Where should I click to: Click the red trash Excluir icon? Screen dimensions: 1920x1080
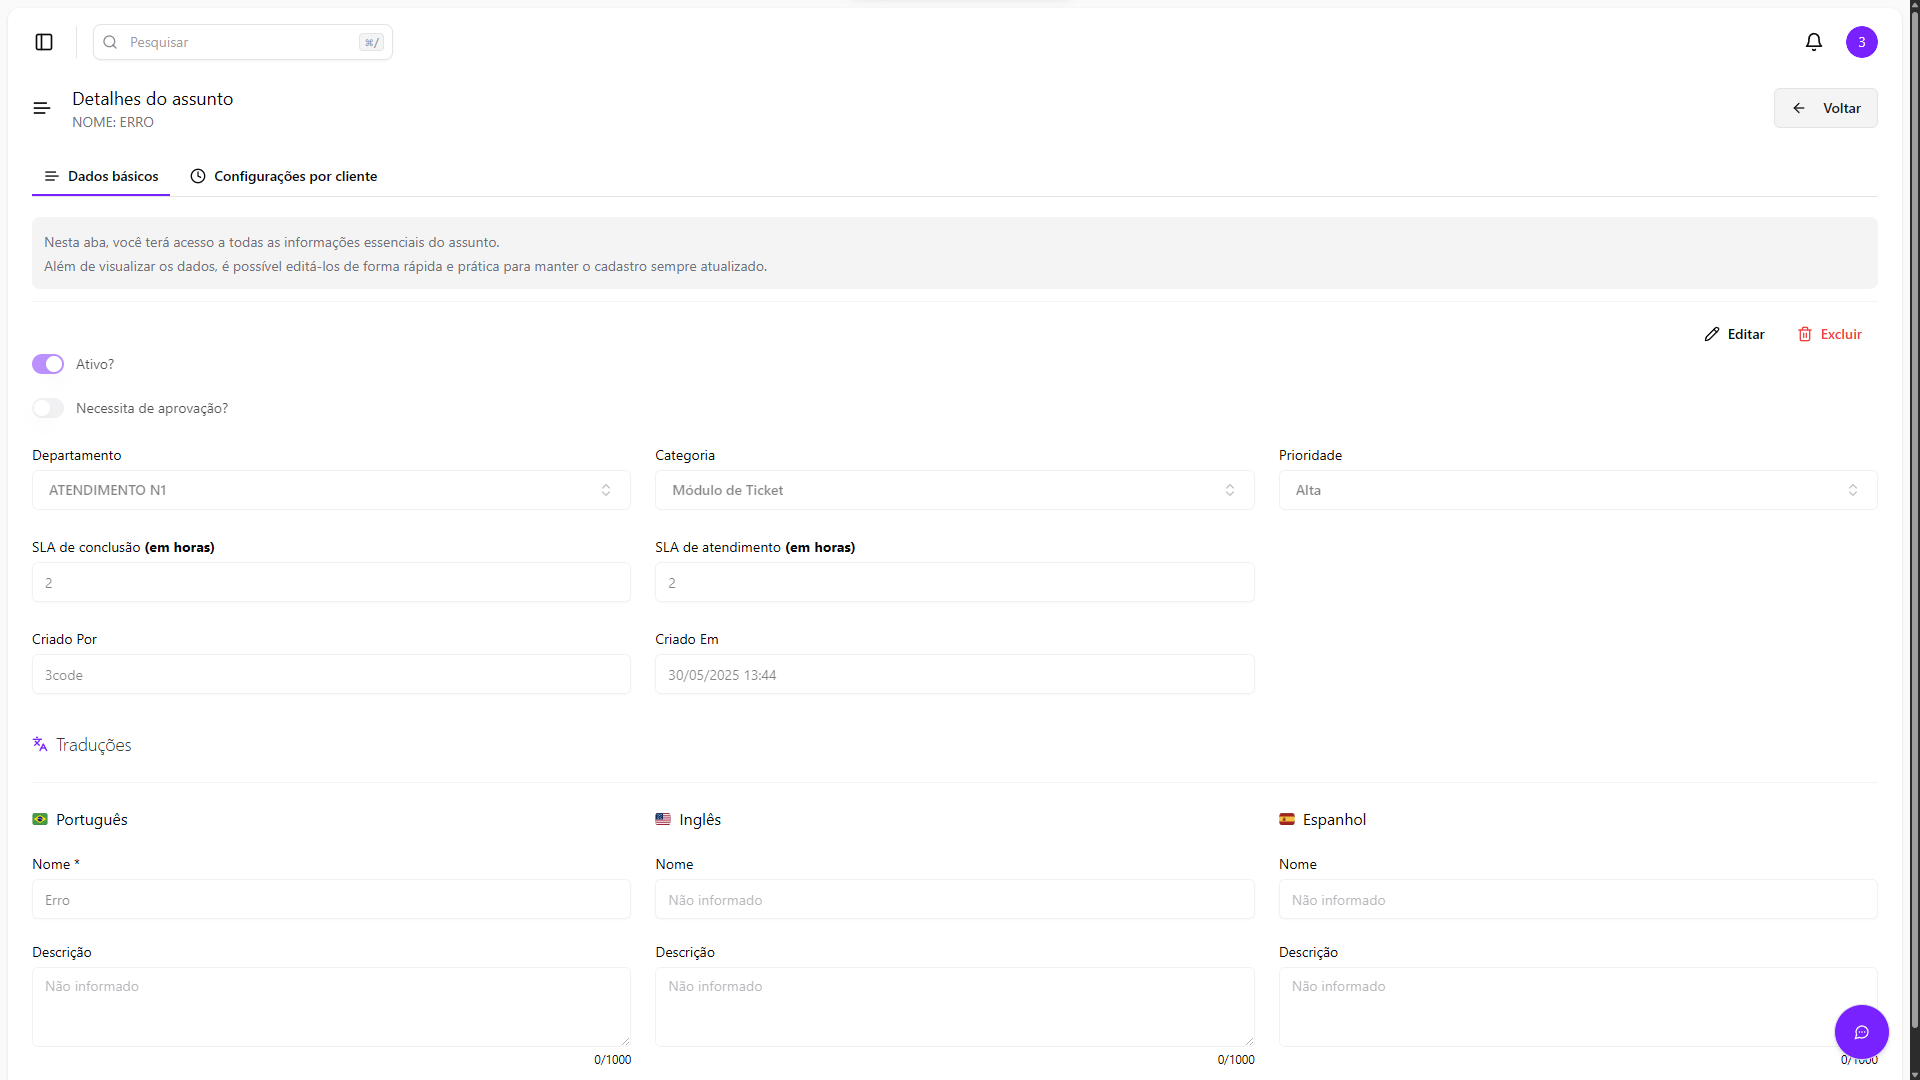coord(1805,334)
